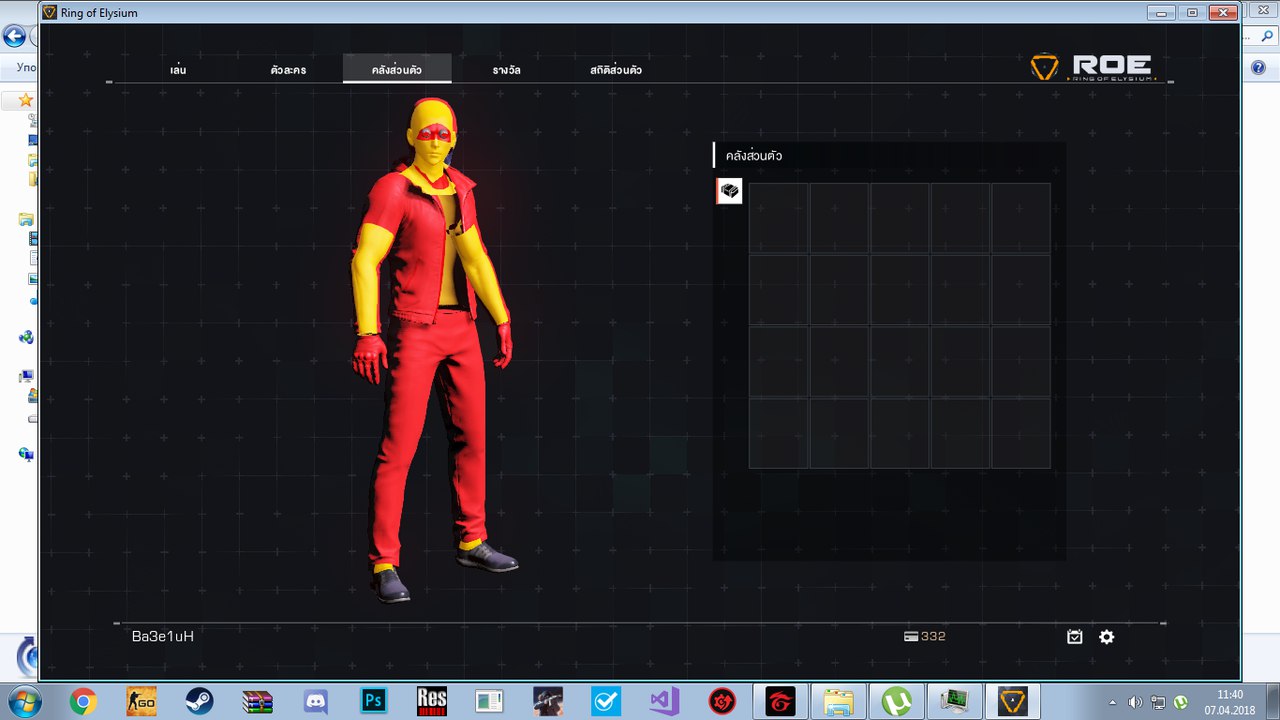Open Photoshop from the taskbar
This screenshot has height=720, width=1280.
click(374, 701)
